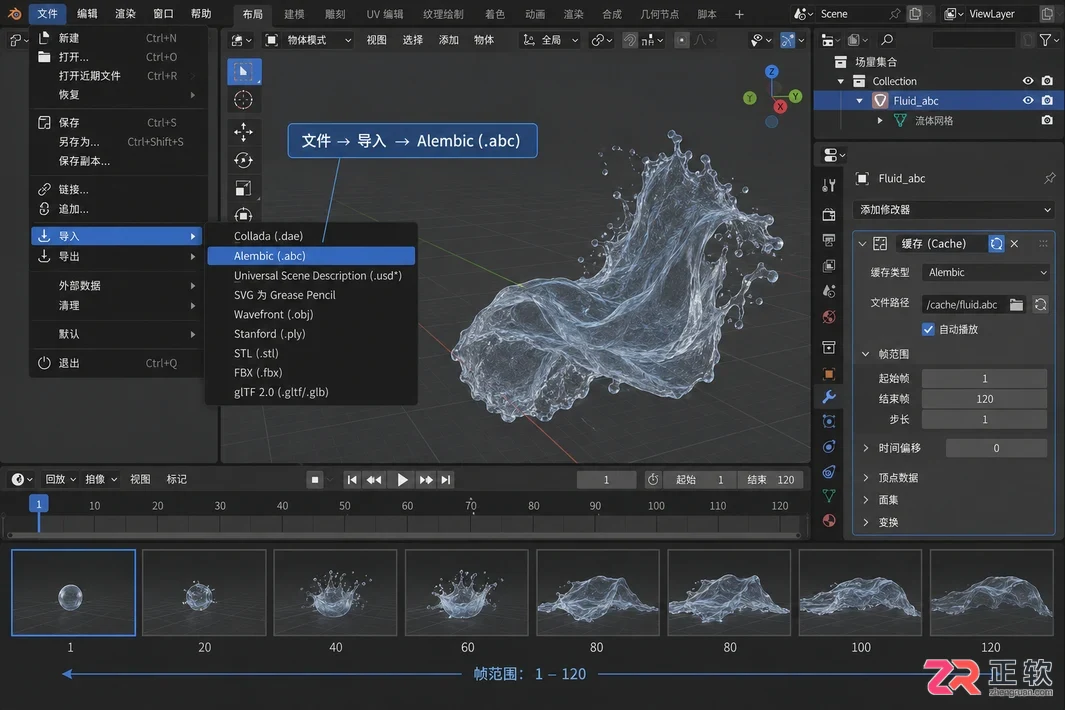Open the Output properties tab
Image resolution: width=1065 pixels, height=710 pixels.
(829, 240)
